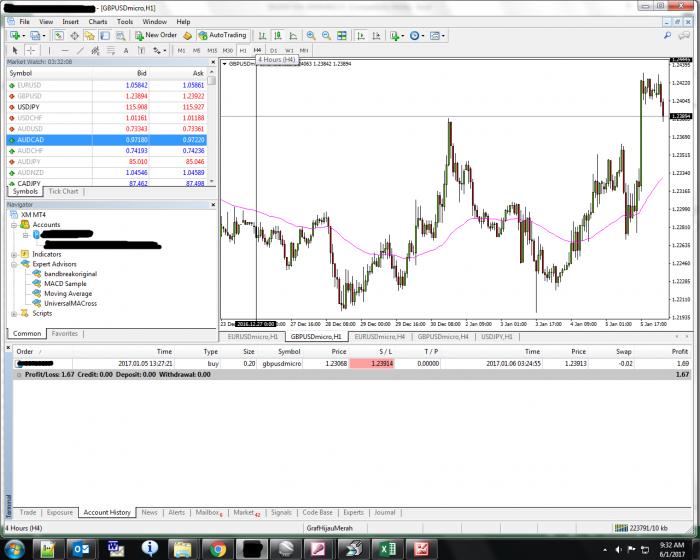Switch chart to candlesticks icon
Screen dimensions: 700x560
point(277,35)
